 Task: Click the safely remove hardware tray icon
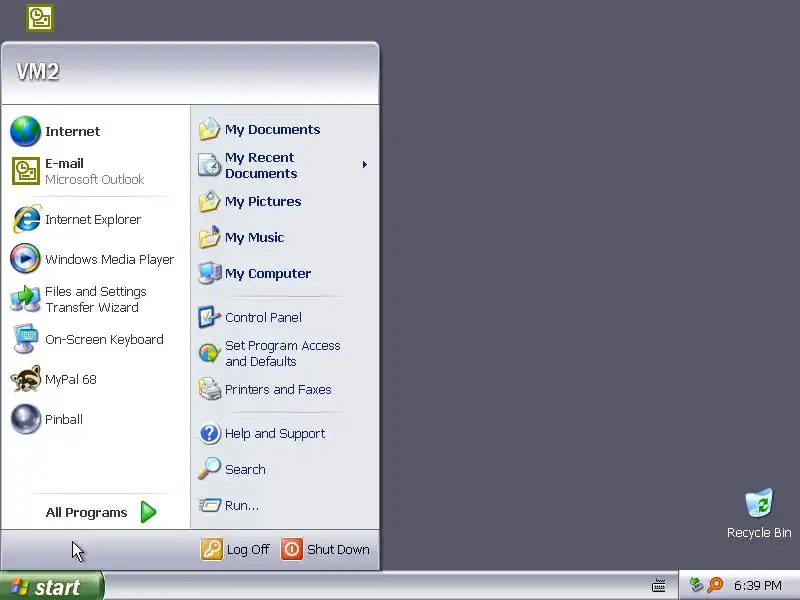pos(695,585)
